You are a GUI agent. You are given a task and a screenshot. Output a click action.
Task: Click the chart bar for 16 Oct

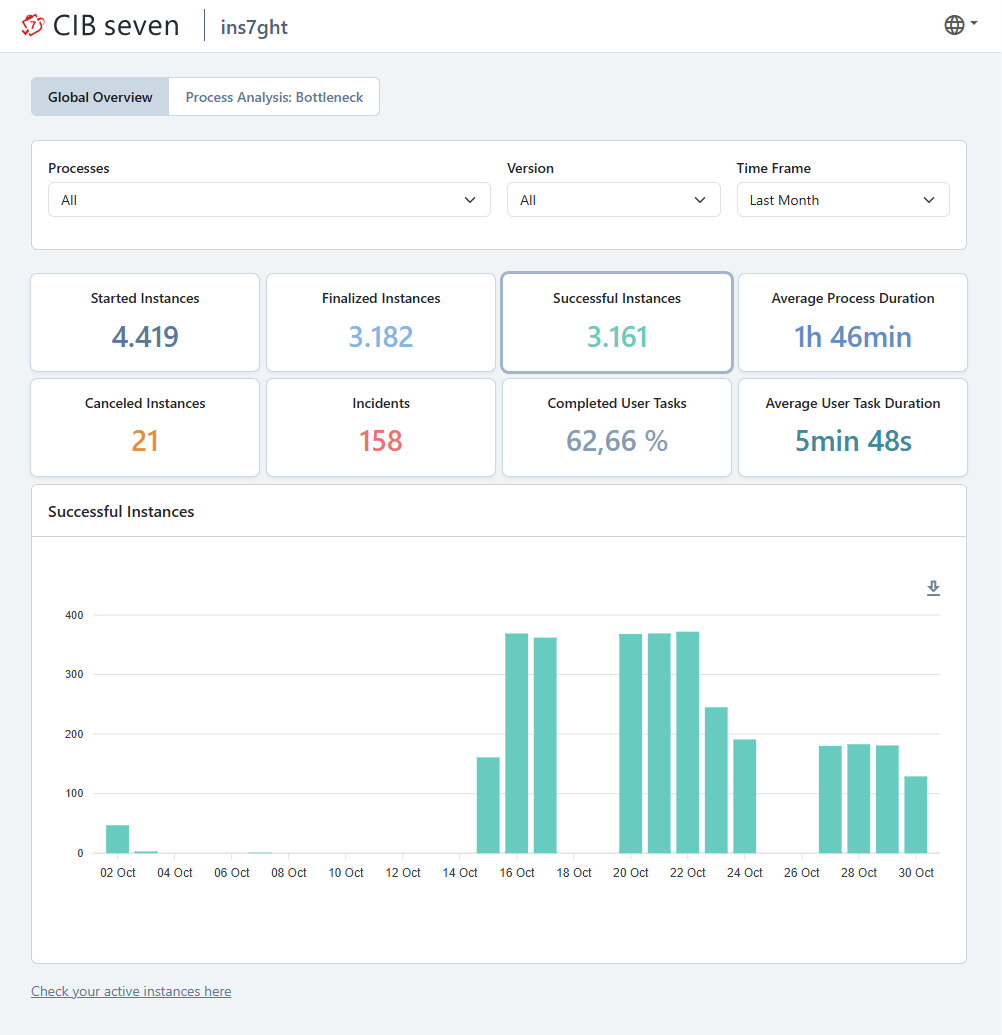(x=516, y=743)
